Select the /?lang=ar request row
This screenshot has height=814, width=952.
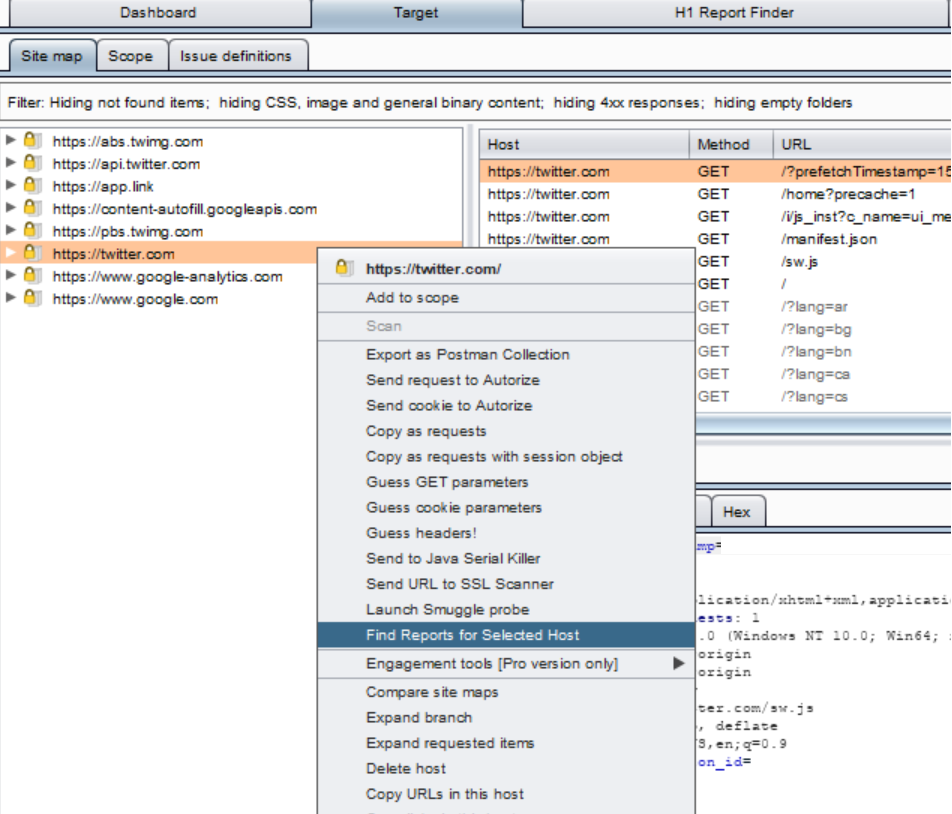(823, 307)
